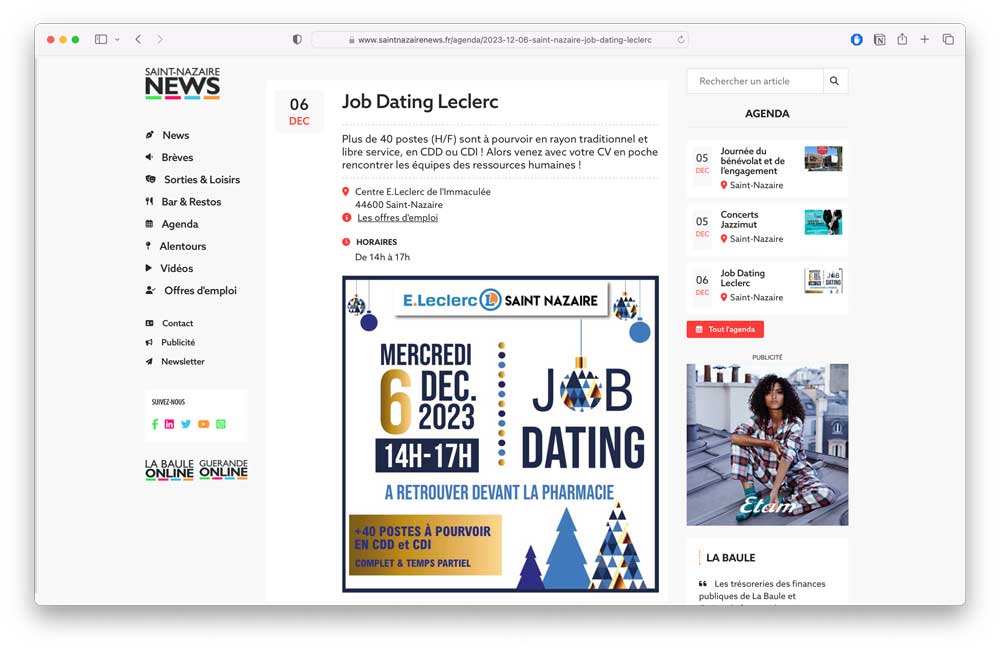Open the Twitter social icon

186,424
